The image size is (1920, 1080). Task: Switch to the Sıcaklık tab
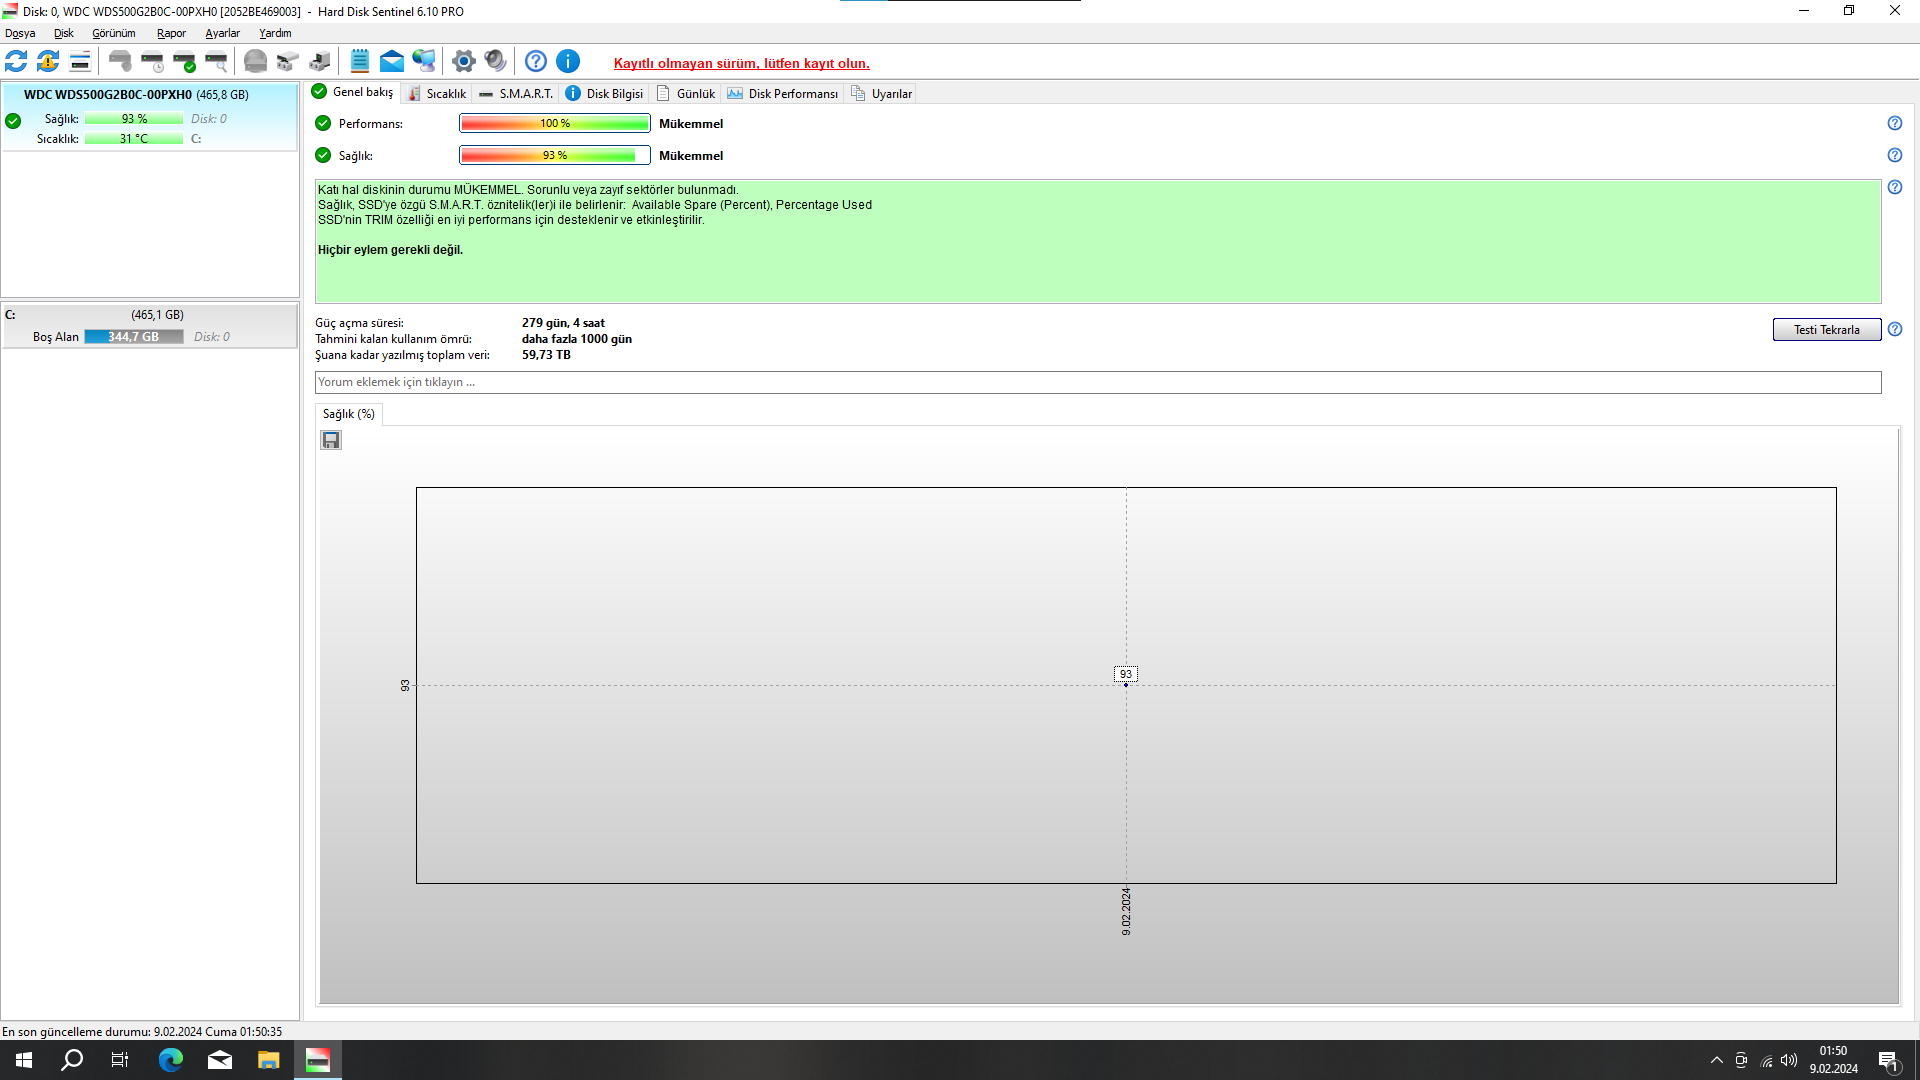point(437,93)
